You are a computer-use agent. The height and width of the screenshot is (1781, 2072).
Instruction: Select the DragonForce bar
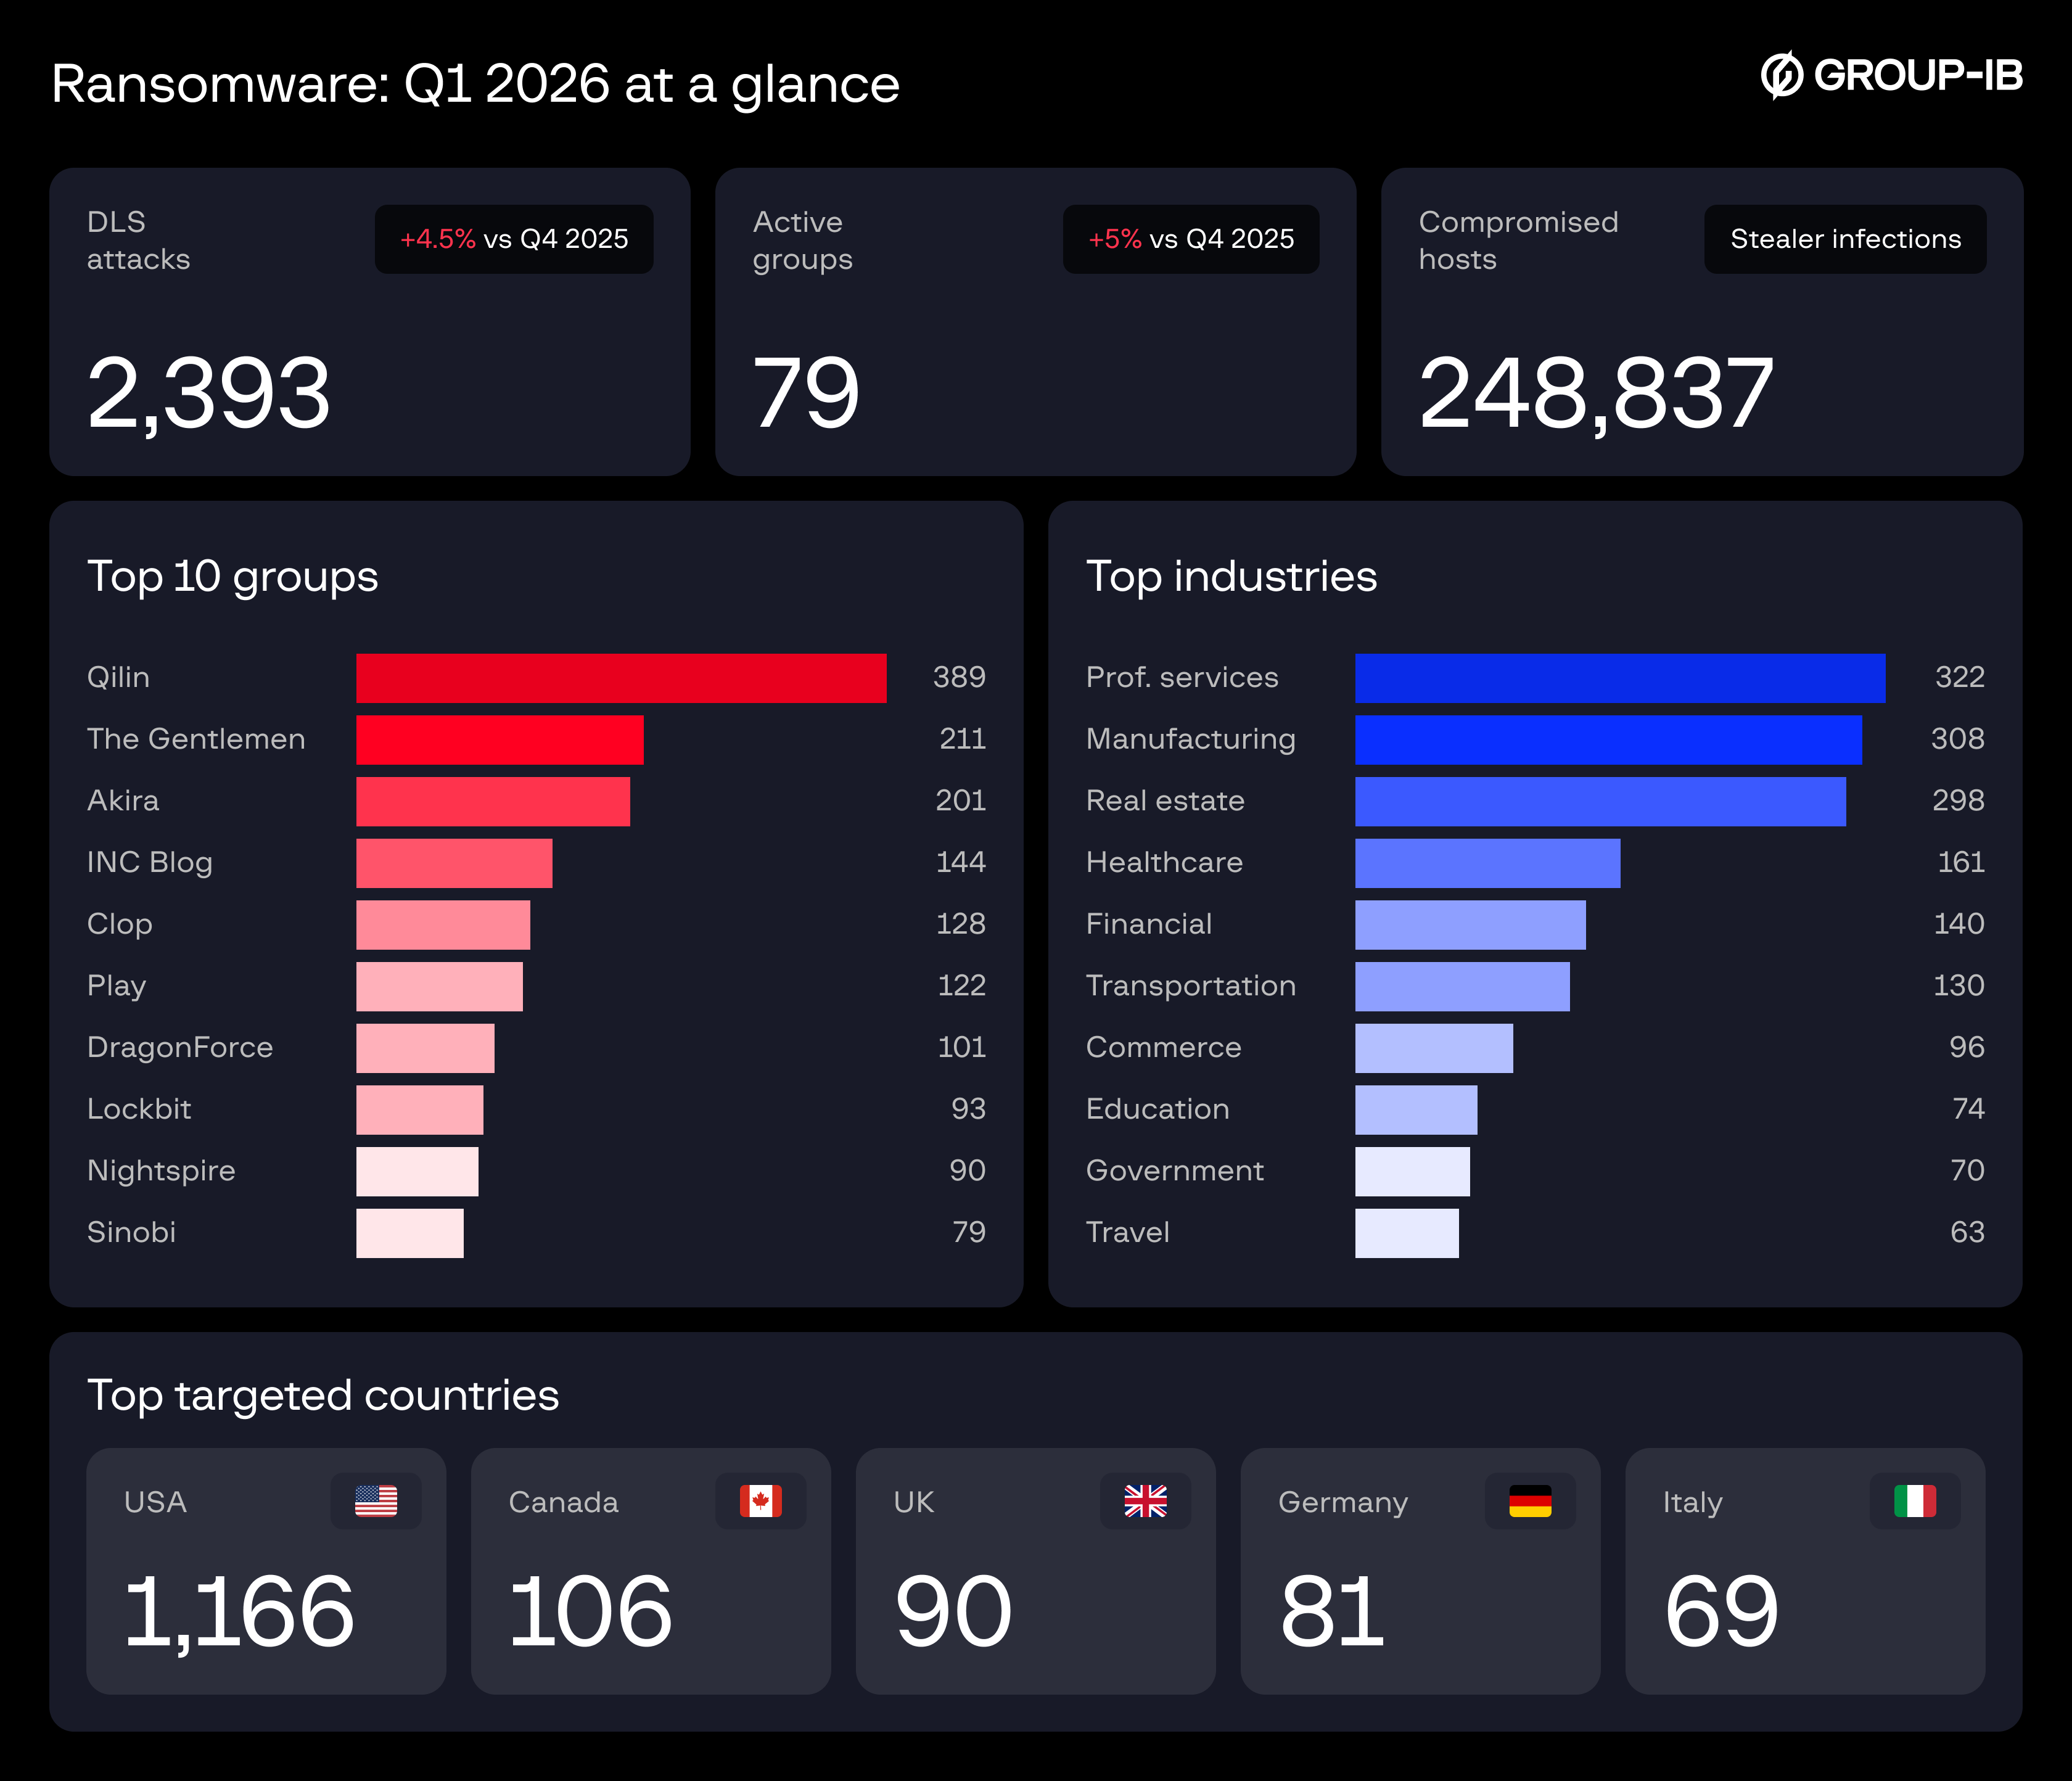pos(425,1048)
